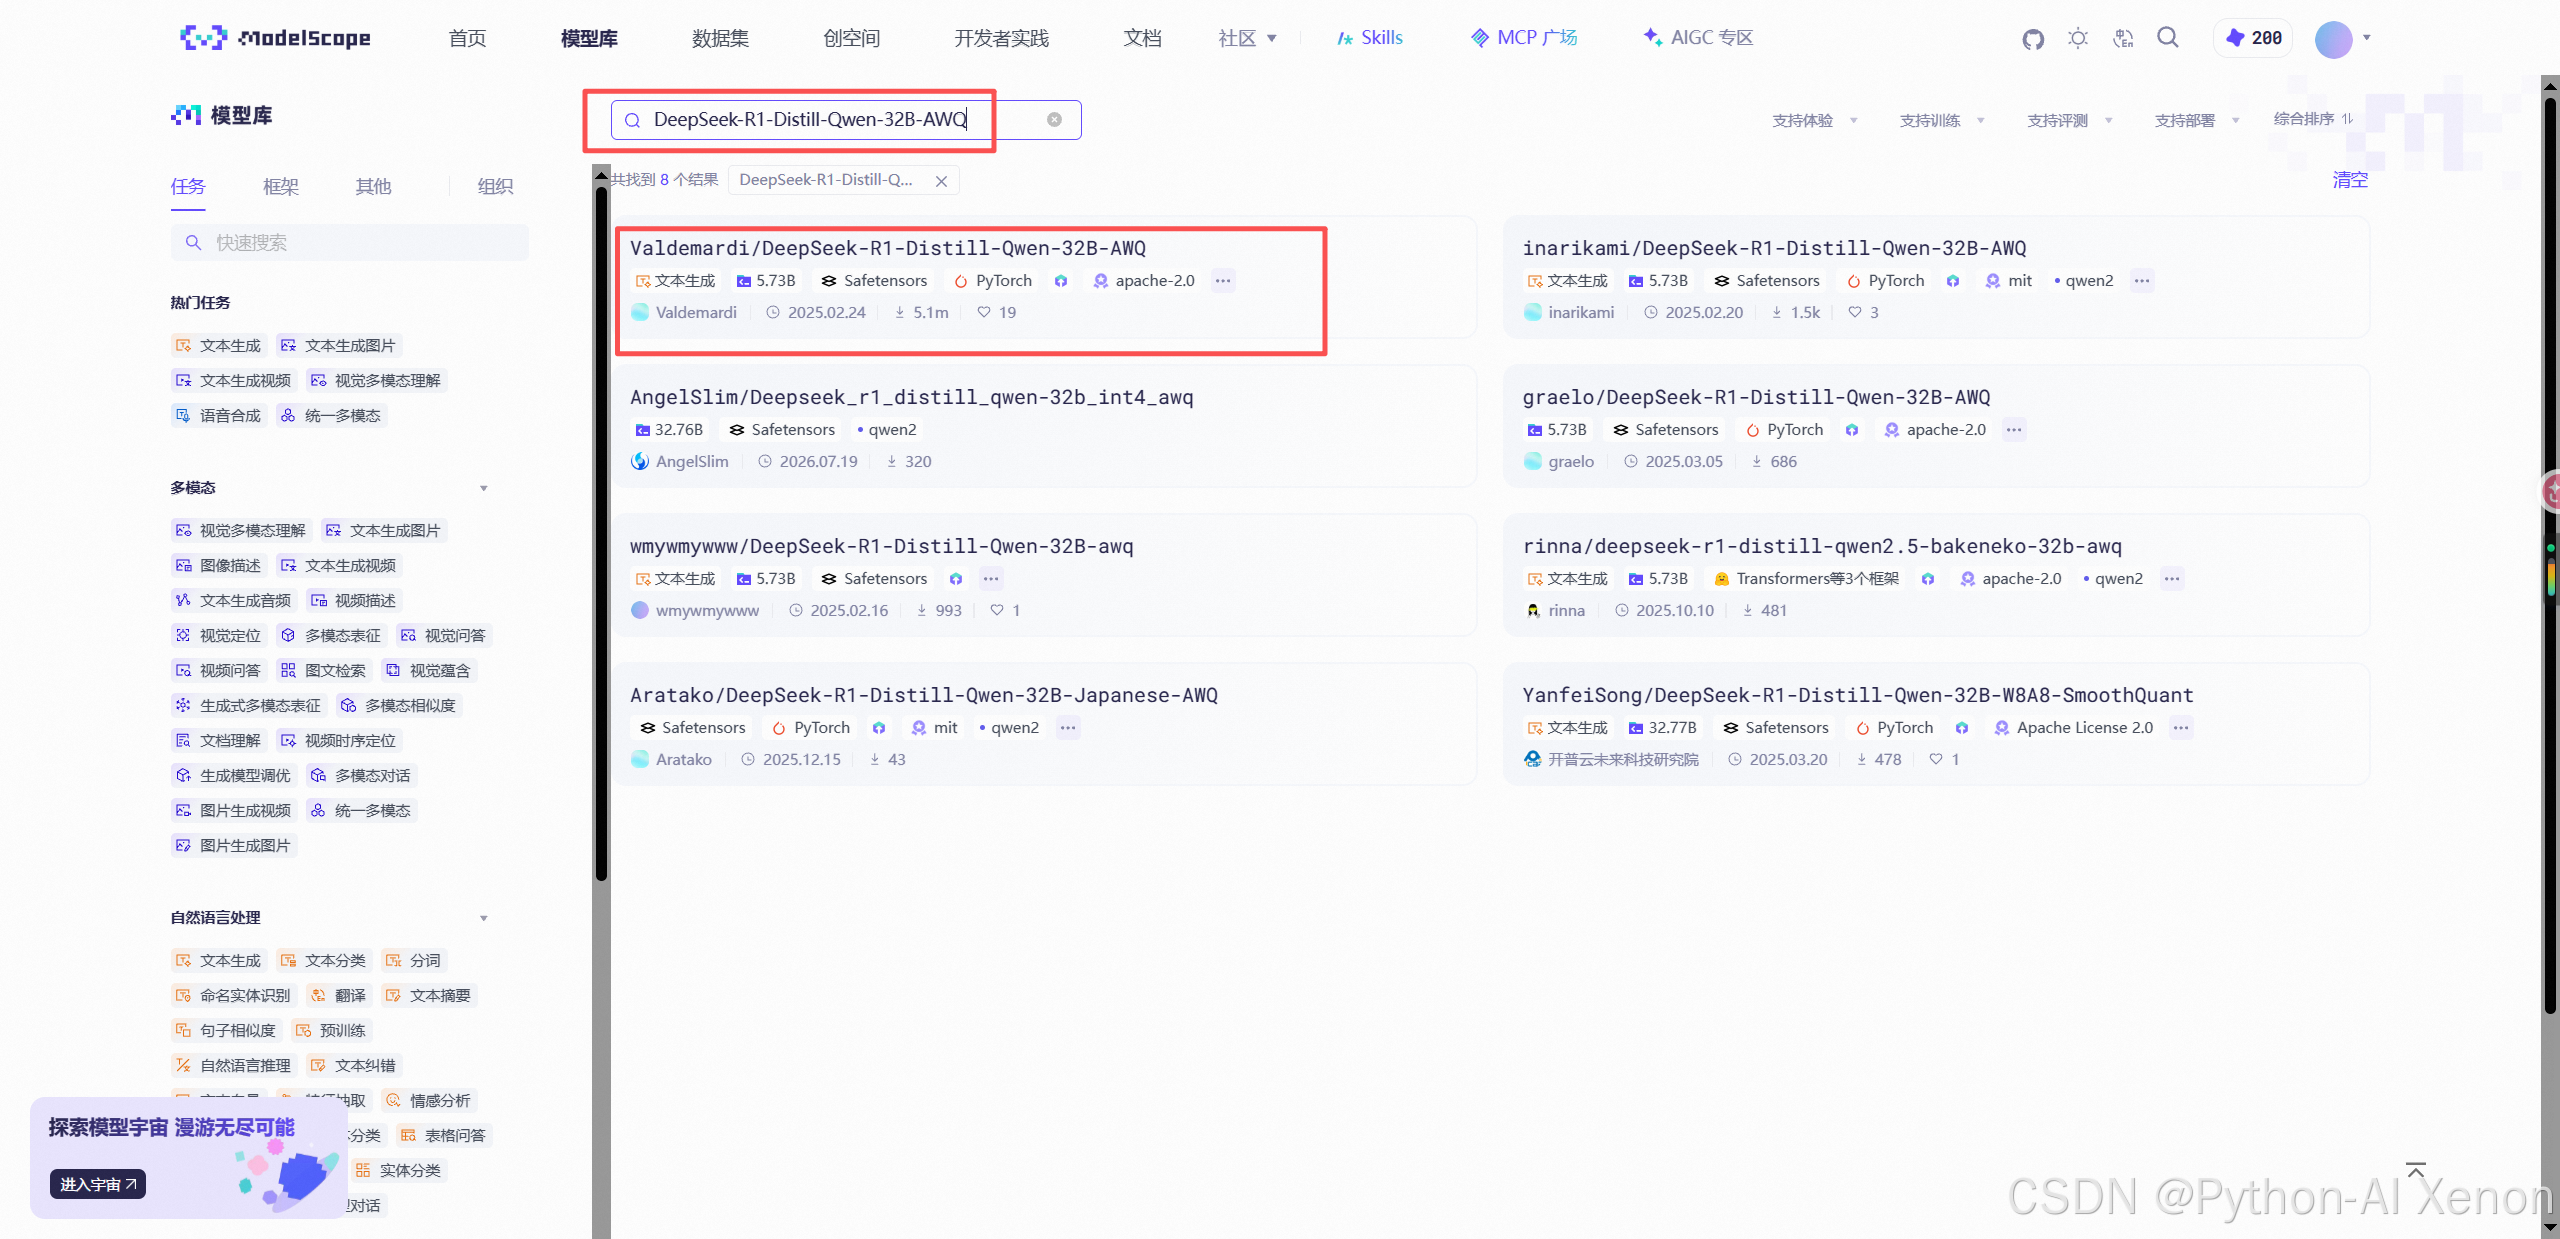Click the more tags icon on inarikami card
The height and width of the screenshot is (1239, 2560).
2141,281
